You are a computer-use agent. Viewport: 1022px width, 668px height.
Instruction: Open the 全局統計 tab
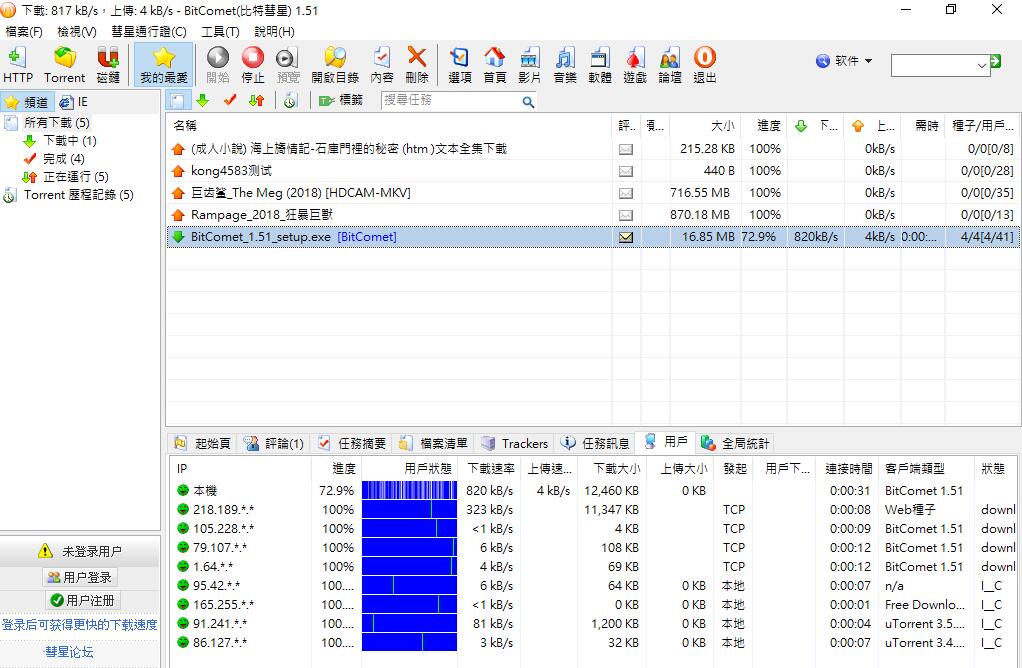(x=736, y=444)
